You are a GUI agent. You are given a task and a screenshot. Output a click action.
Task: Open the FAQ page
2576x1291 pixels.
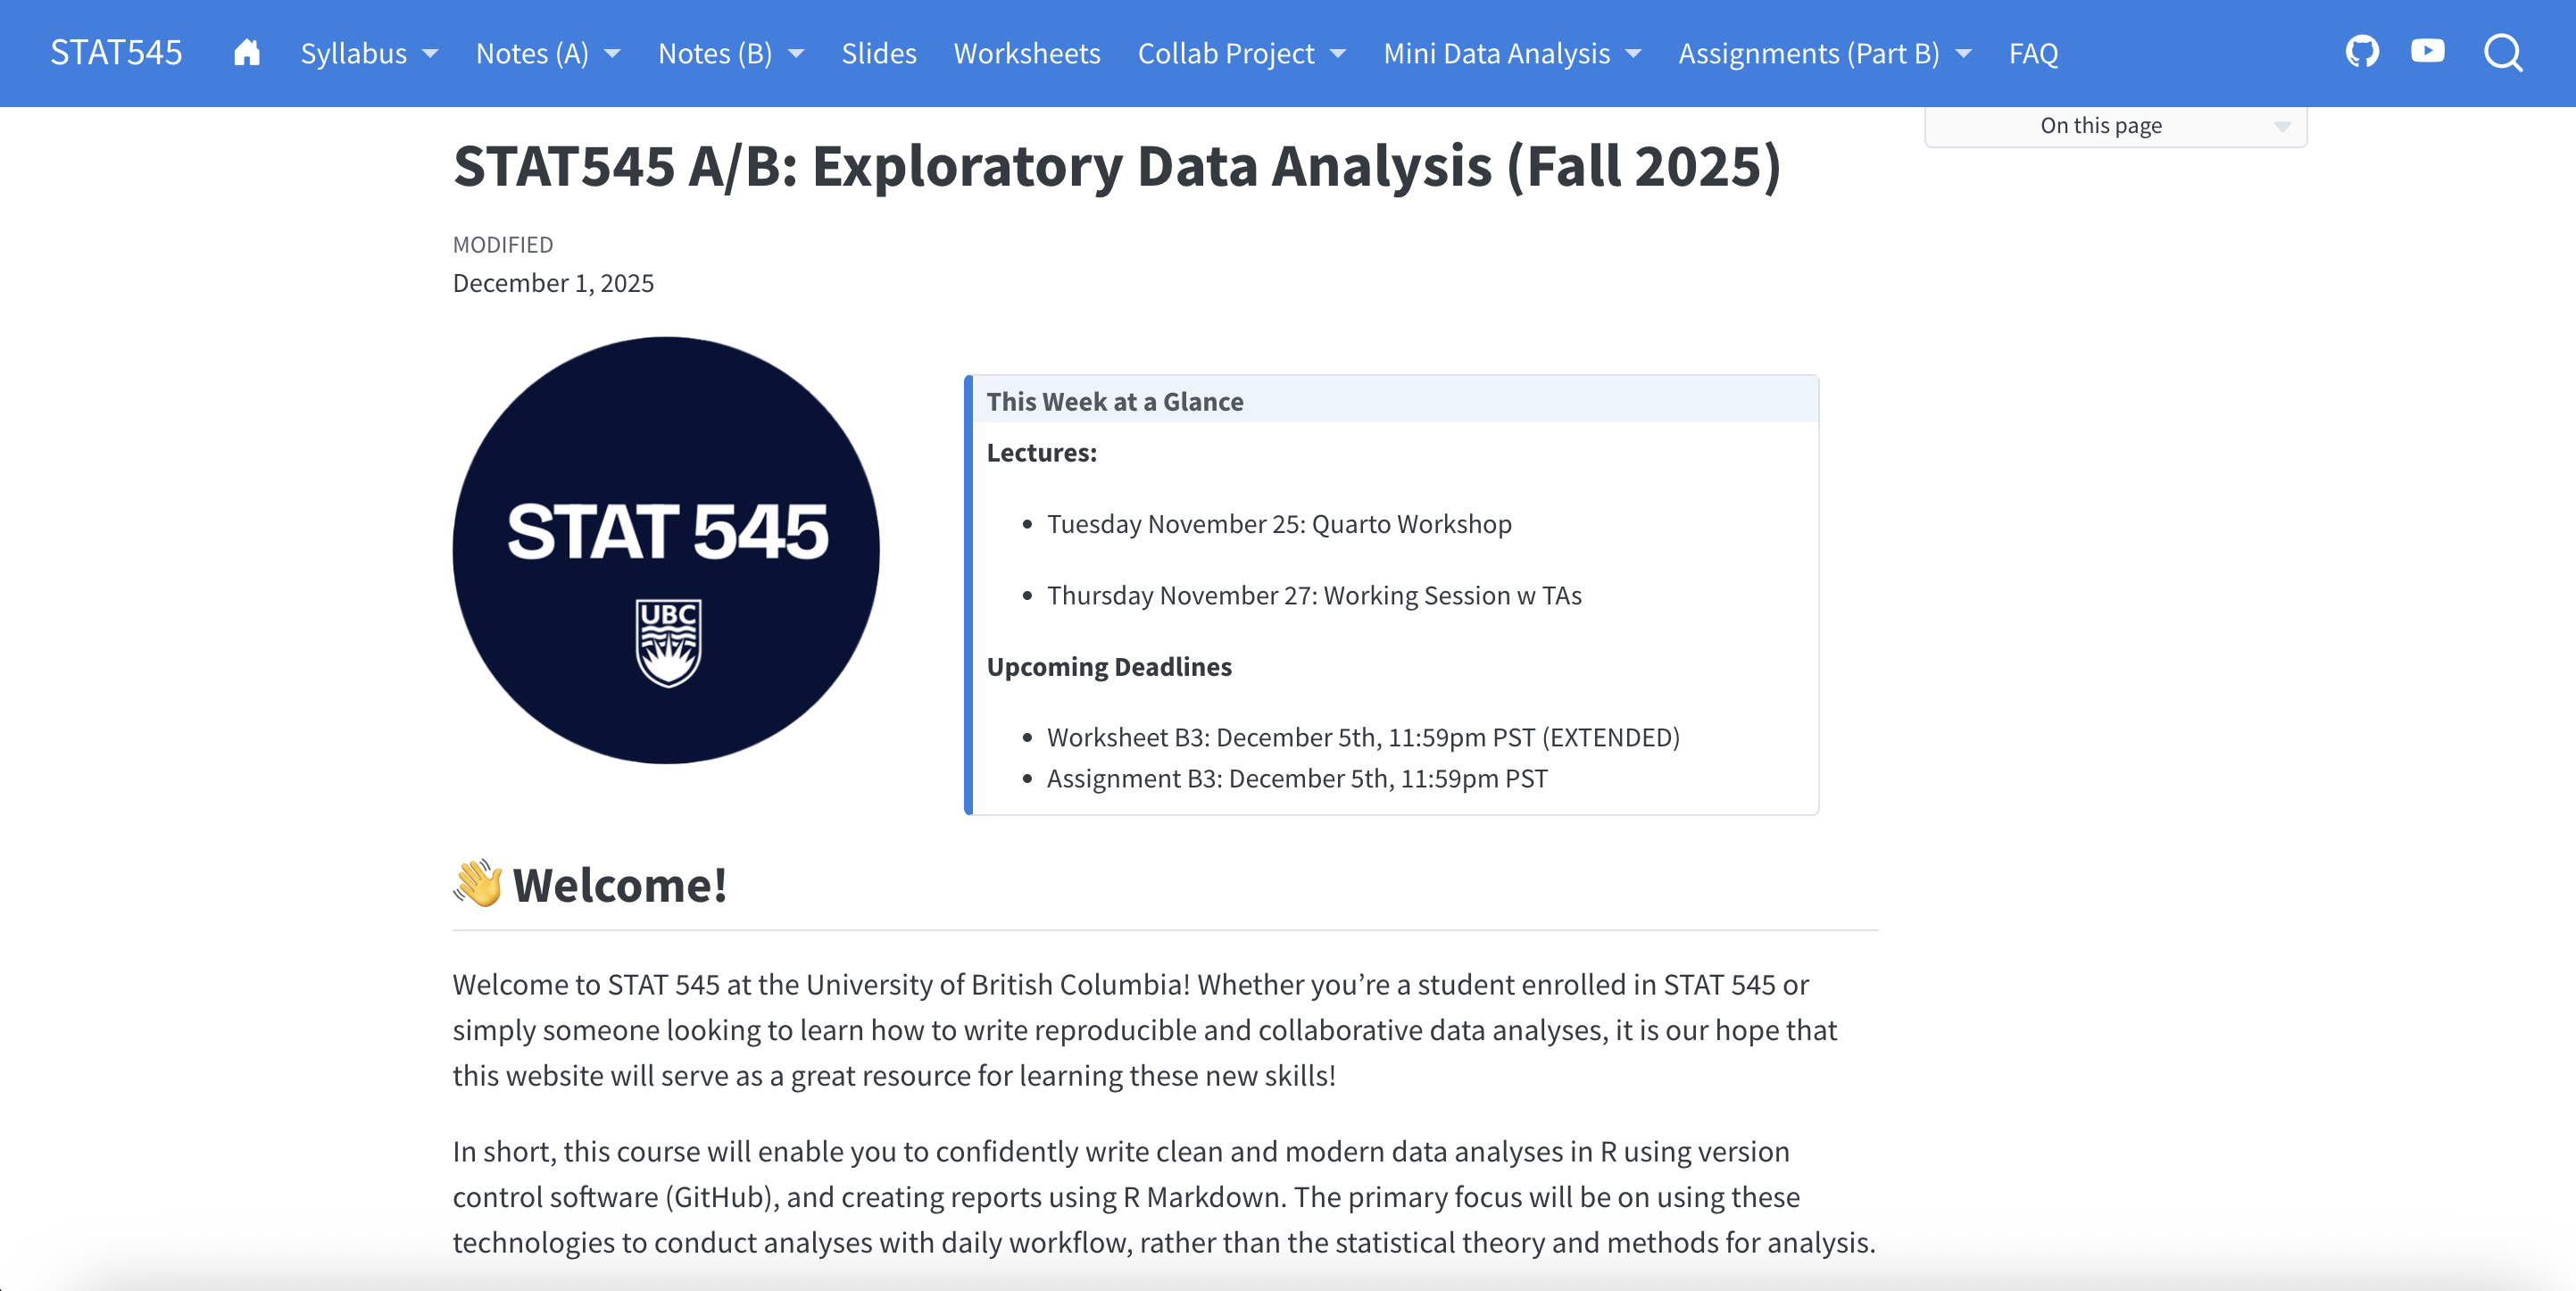(x=2033, y=53)
